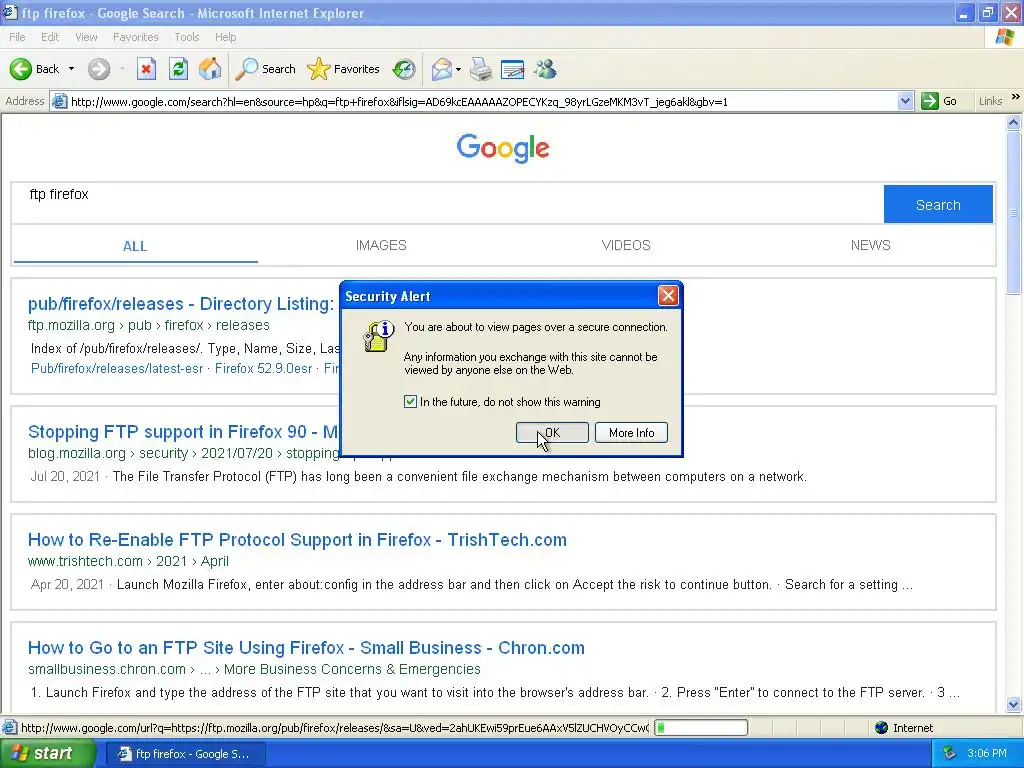Click the Stop loading icon
This screenshot has width=1024, height=768.
(146, 69)
